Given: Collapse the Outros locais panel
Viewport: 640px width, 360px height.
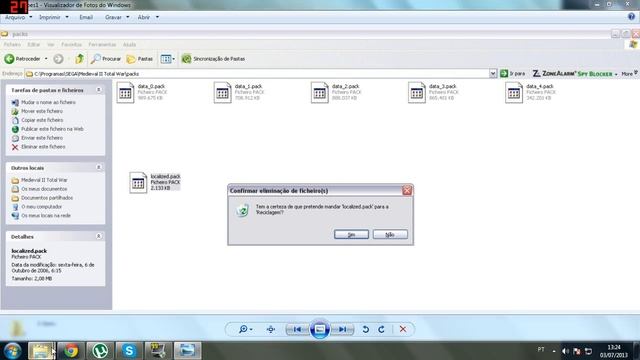Looking at the screenshot, I should (99, 168).
